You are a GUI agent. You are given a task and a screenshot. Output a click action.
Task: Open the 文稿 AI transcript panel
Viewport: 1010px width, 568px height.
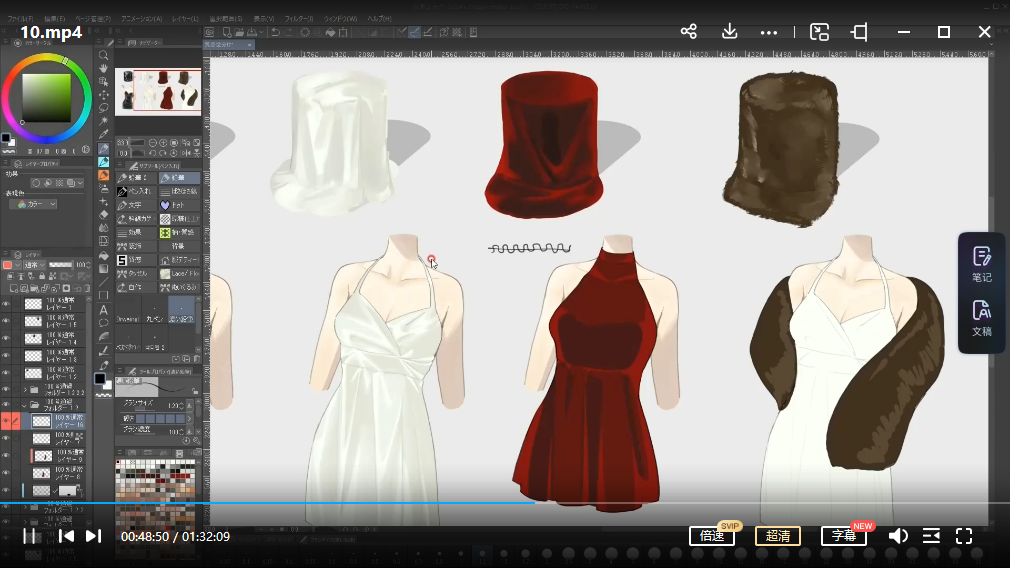point(981,318)
